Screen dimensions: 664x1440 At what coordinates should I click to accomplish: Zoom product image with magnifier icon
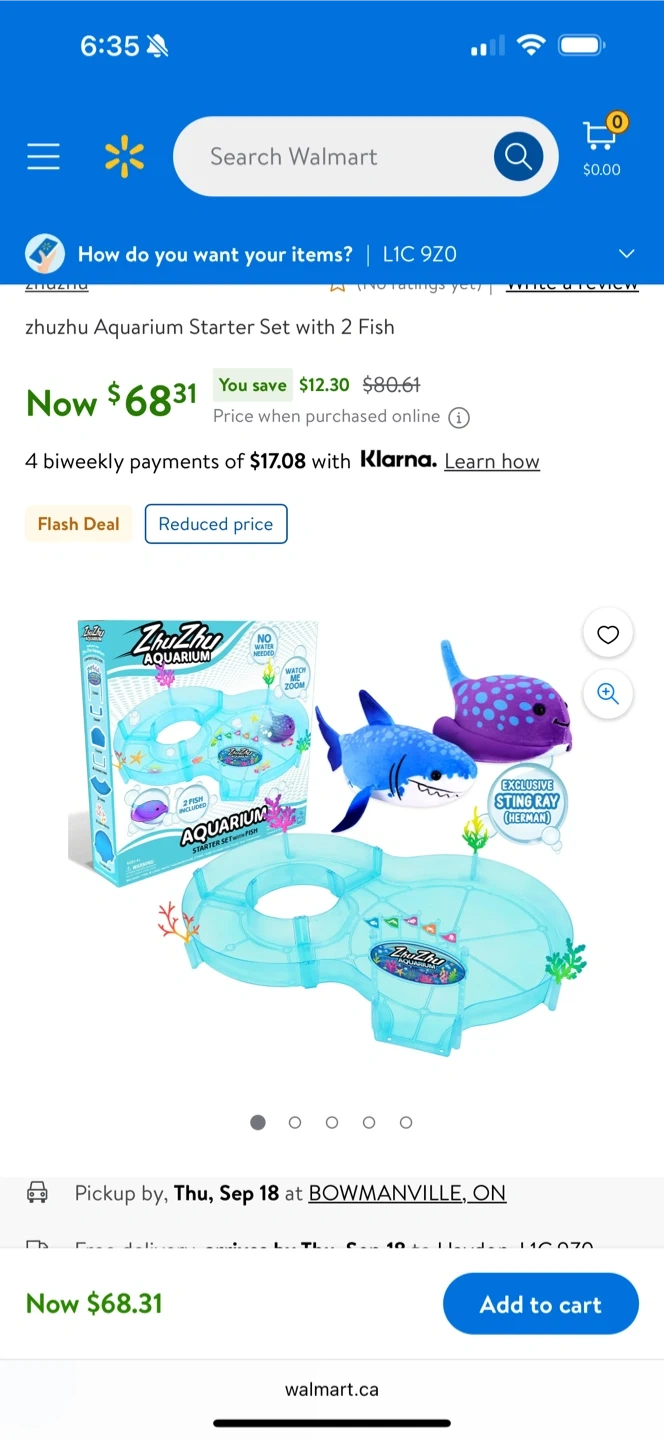tap(608, 693)
